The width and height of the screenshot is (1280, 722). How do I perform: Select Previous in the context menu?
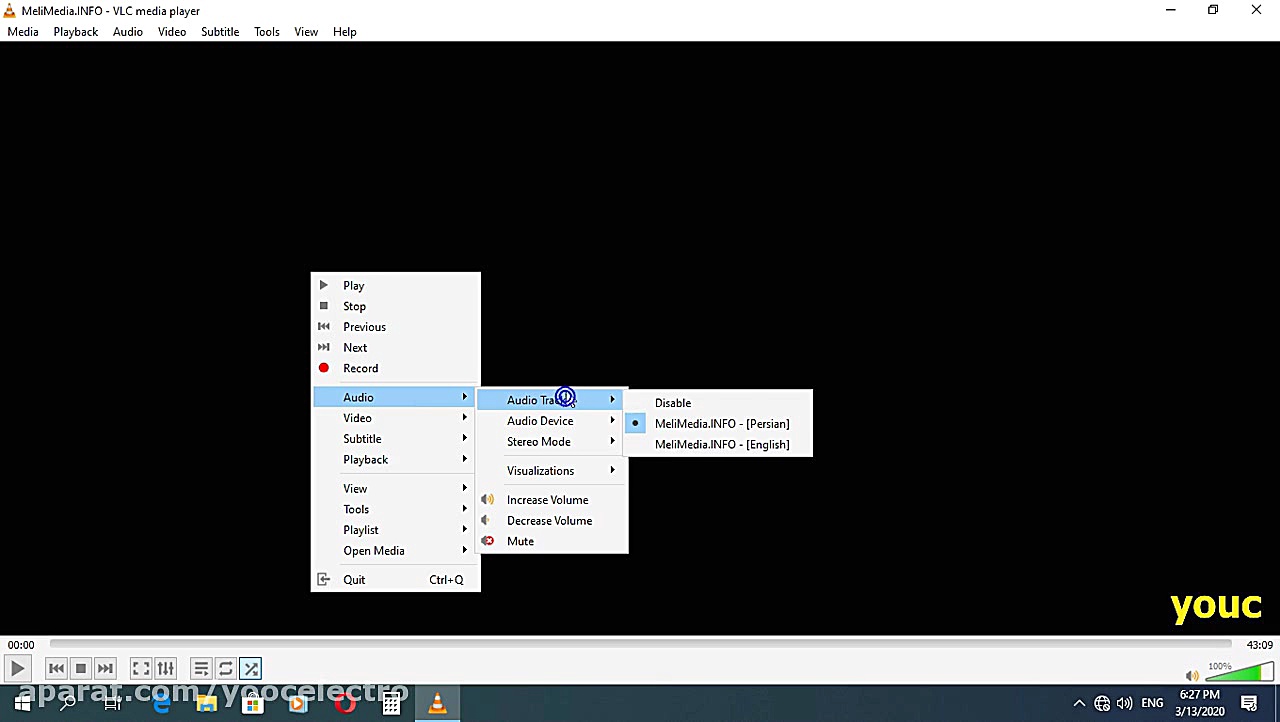(x=396, y=327)
